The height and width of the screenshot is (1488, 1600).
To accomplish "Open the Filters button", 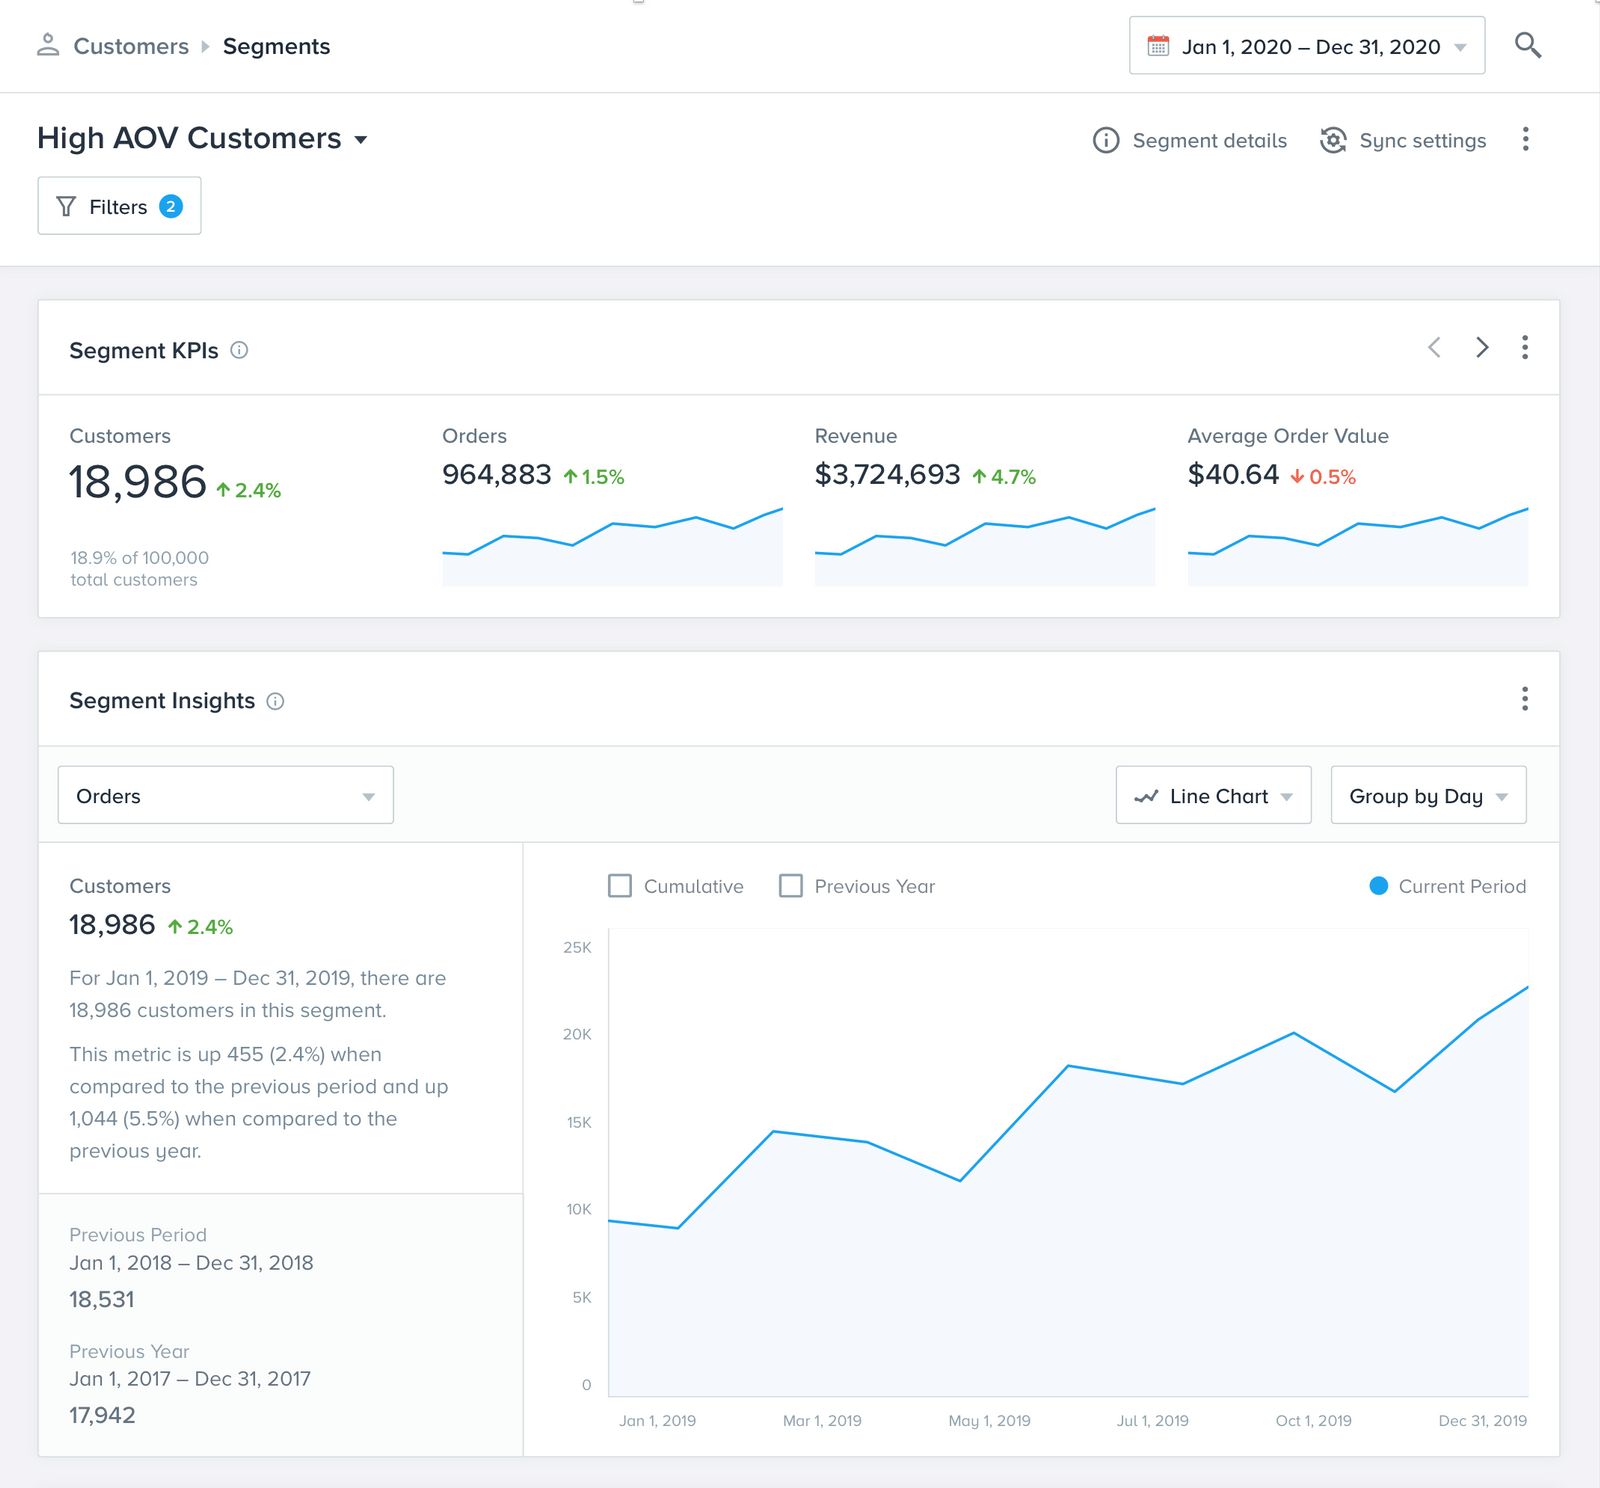I will tap(119, 206).
